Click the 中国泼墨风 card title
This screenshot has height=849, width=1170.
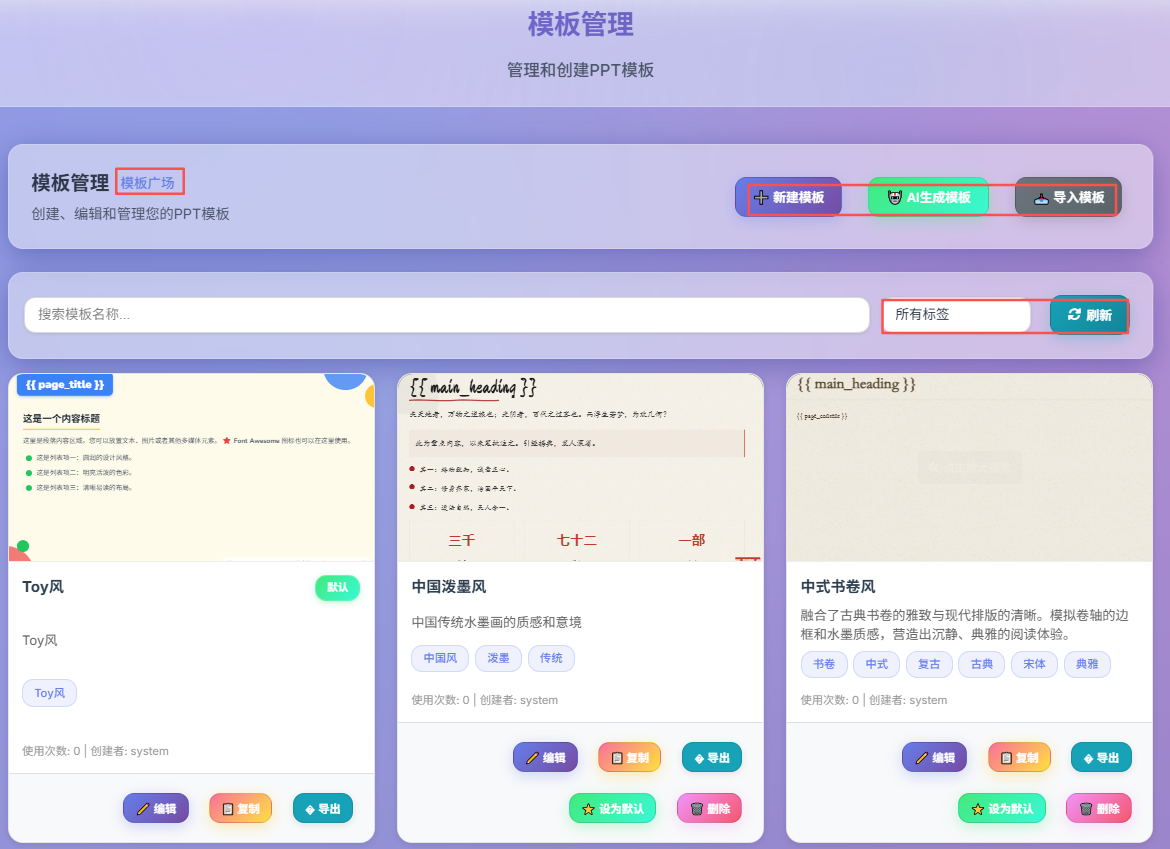[449, 587]
